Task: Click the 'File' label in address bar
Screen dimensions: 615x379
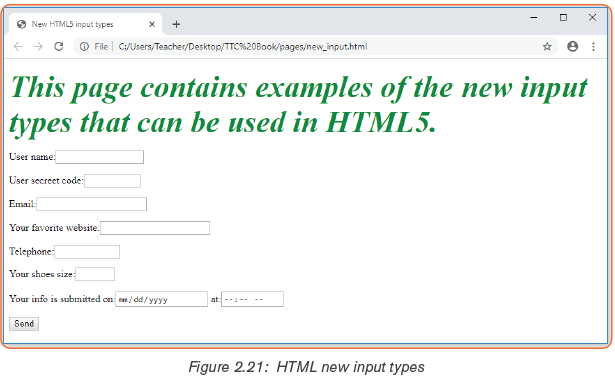Action: point(101,47)
